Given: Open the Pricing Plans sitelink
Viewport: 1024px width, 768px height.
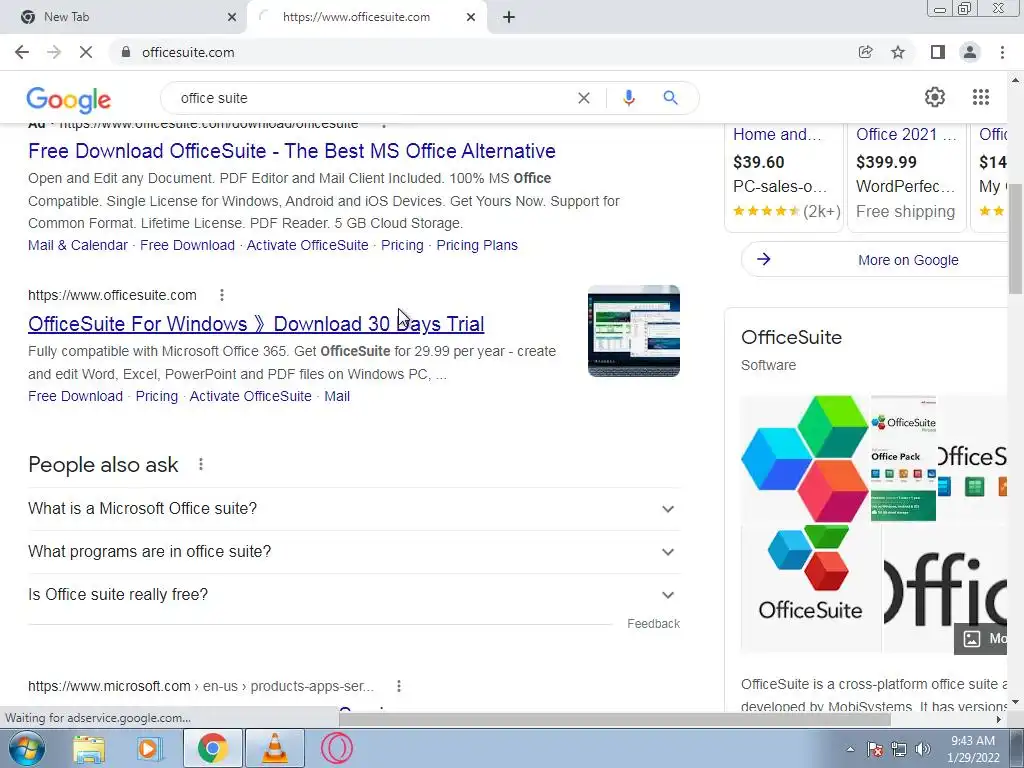Looking at the screenshot, I should 477,246.
